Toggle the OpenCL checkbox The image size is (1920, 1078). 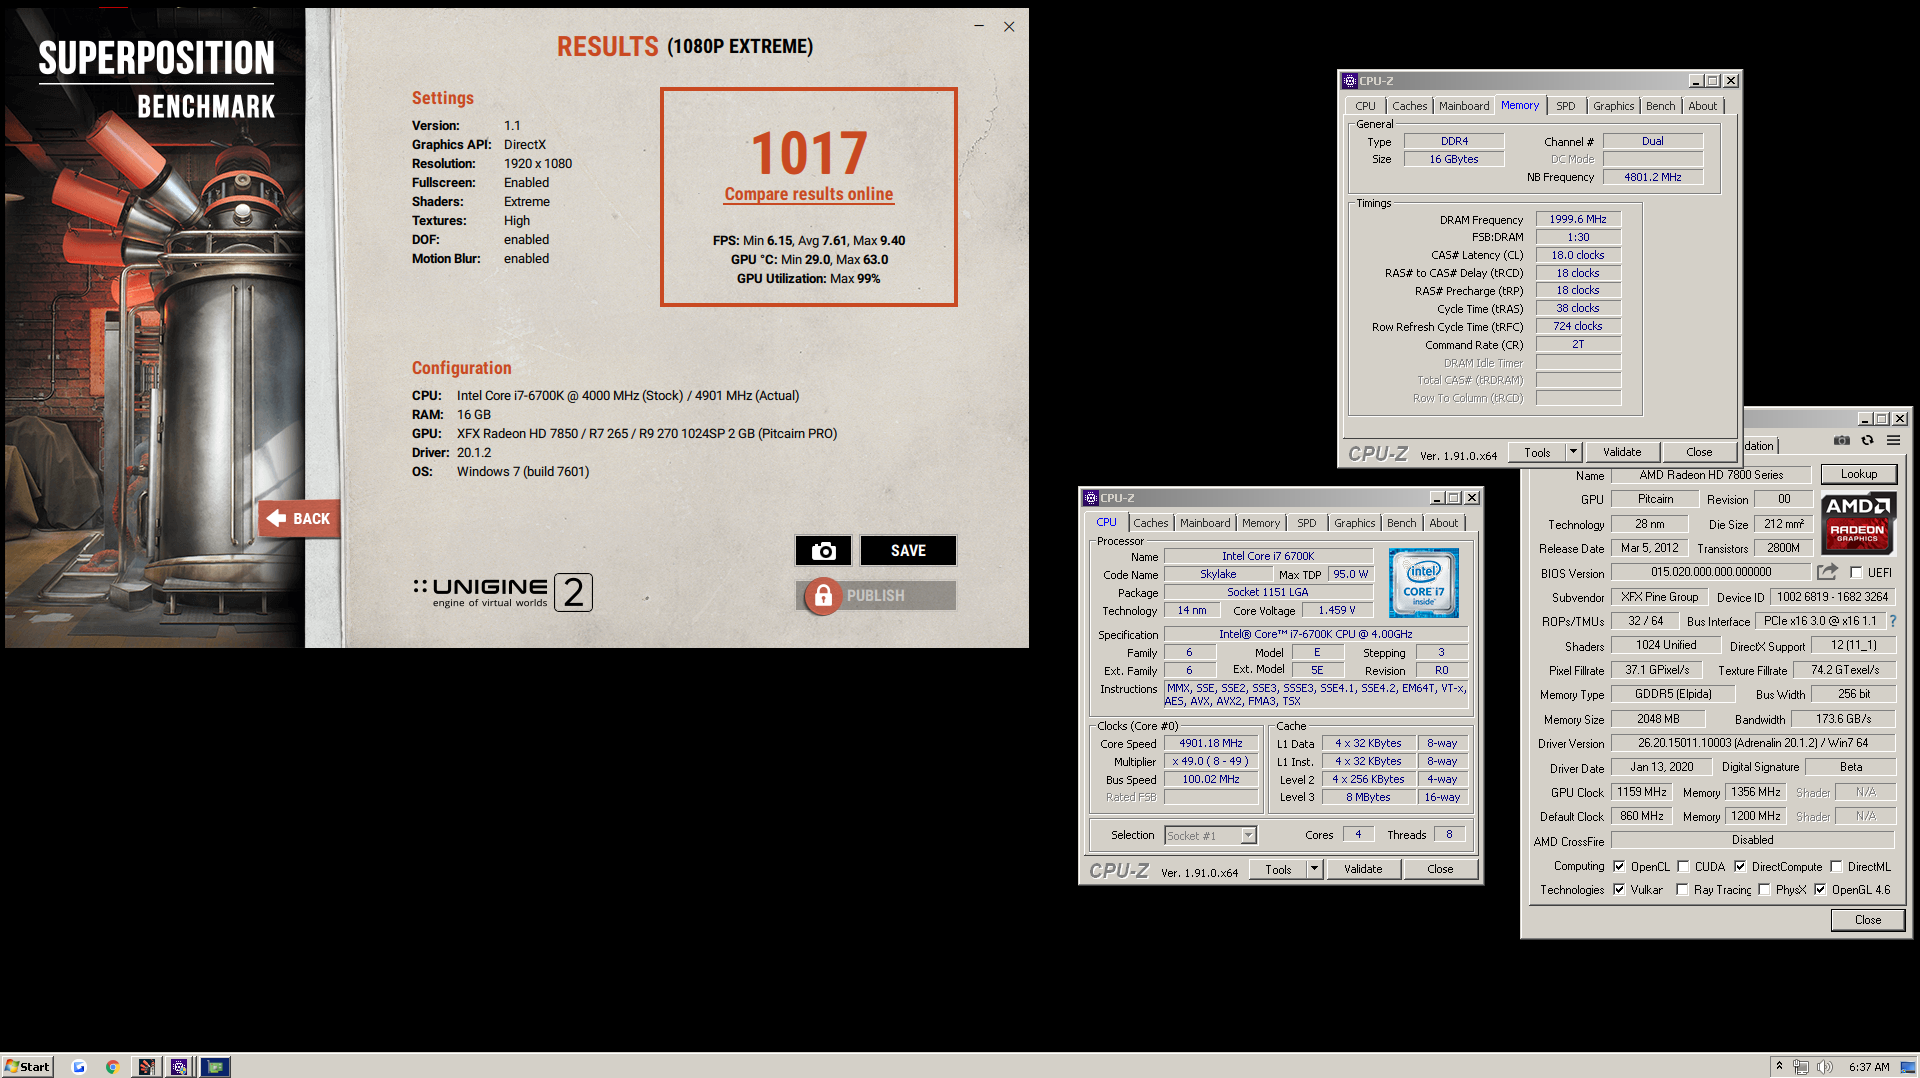pyautogui.click(x=1619, y=867)
